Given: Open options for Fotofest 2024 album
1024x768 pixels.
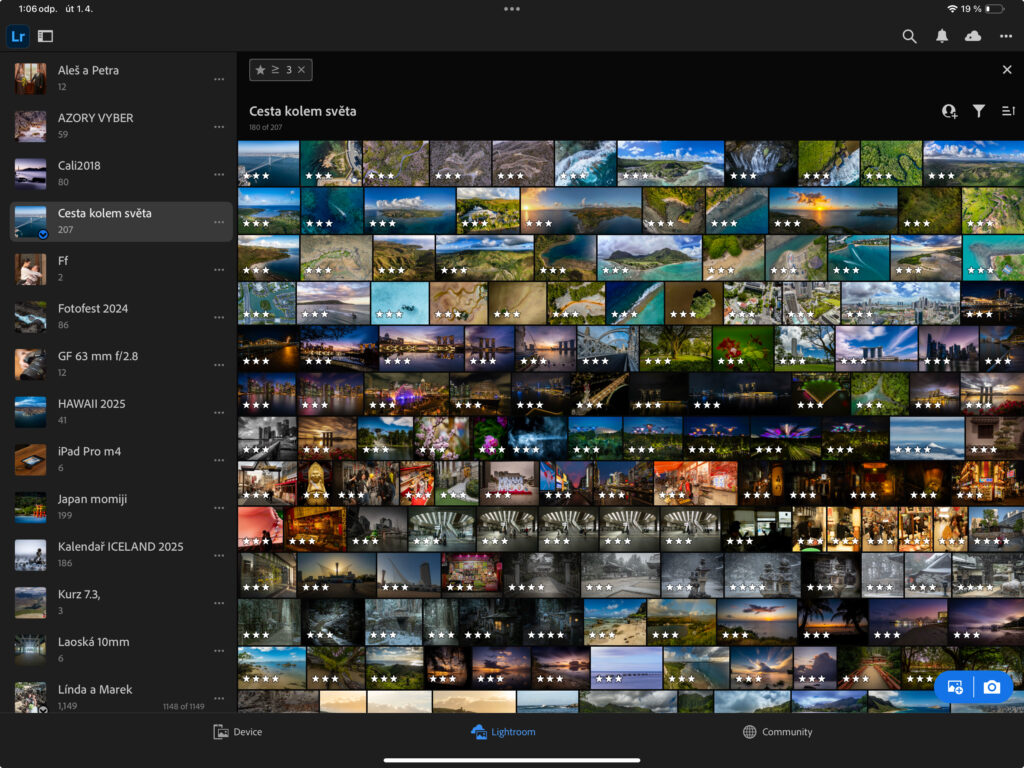Looking at the screenshot, I should (219, 317).
